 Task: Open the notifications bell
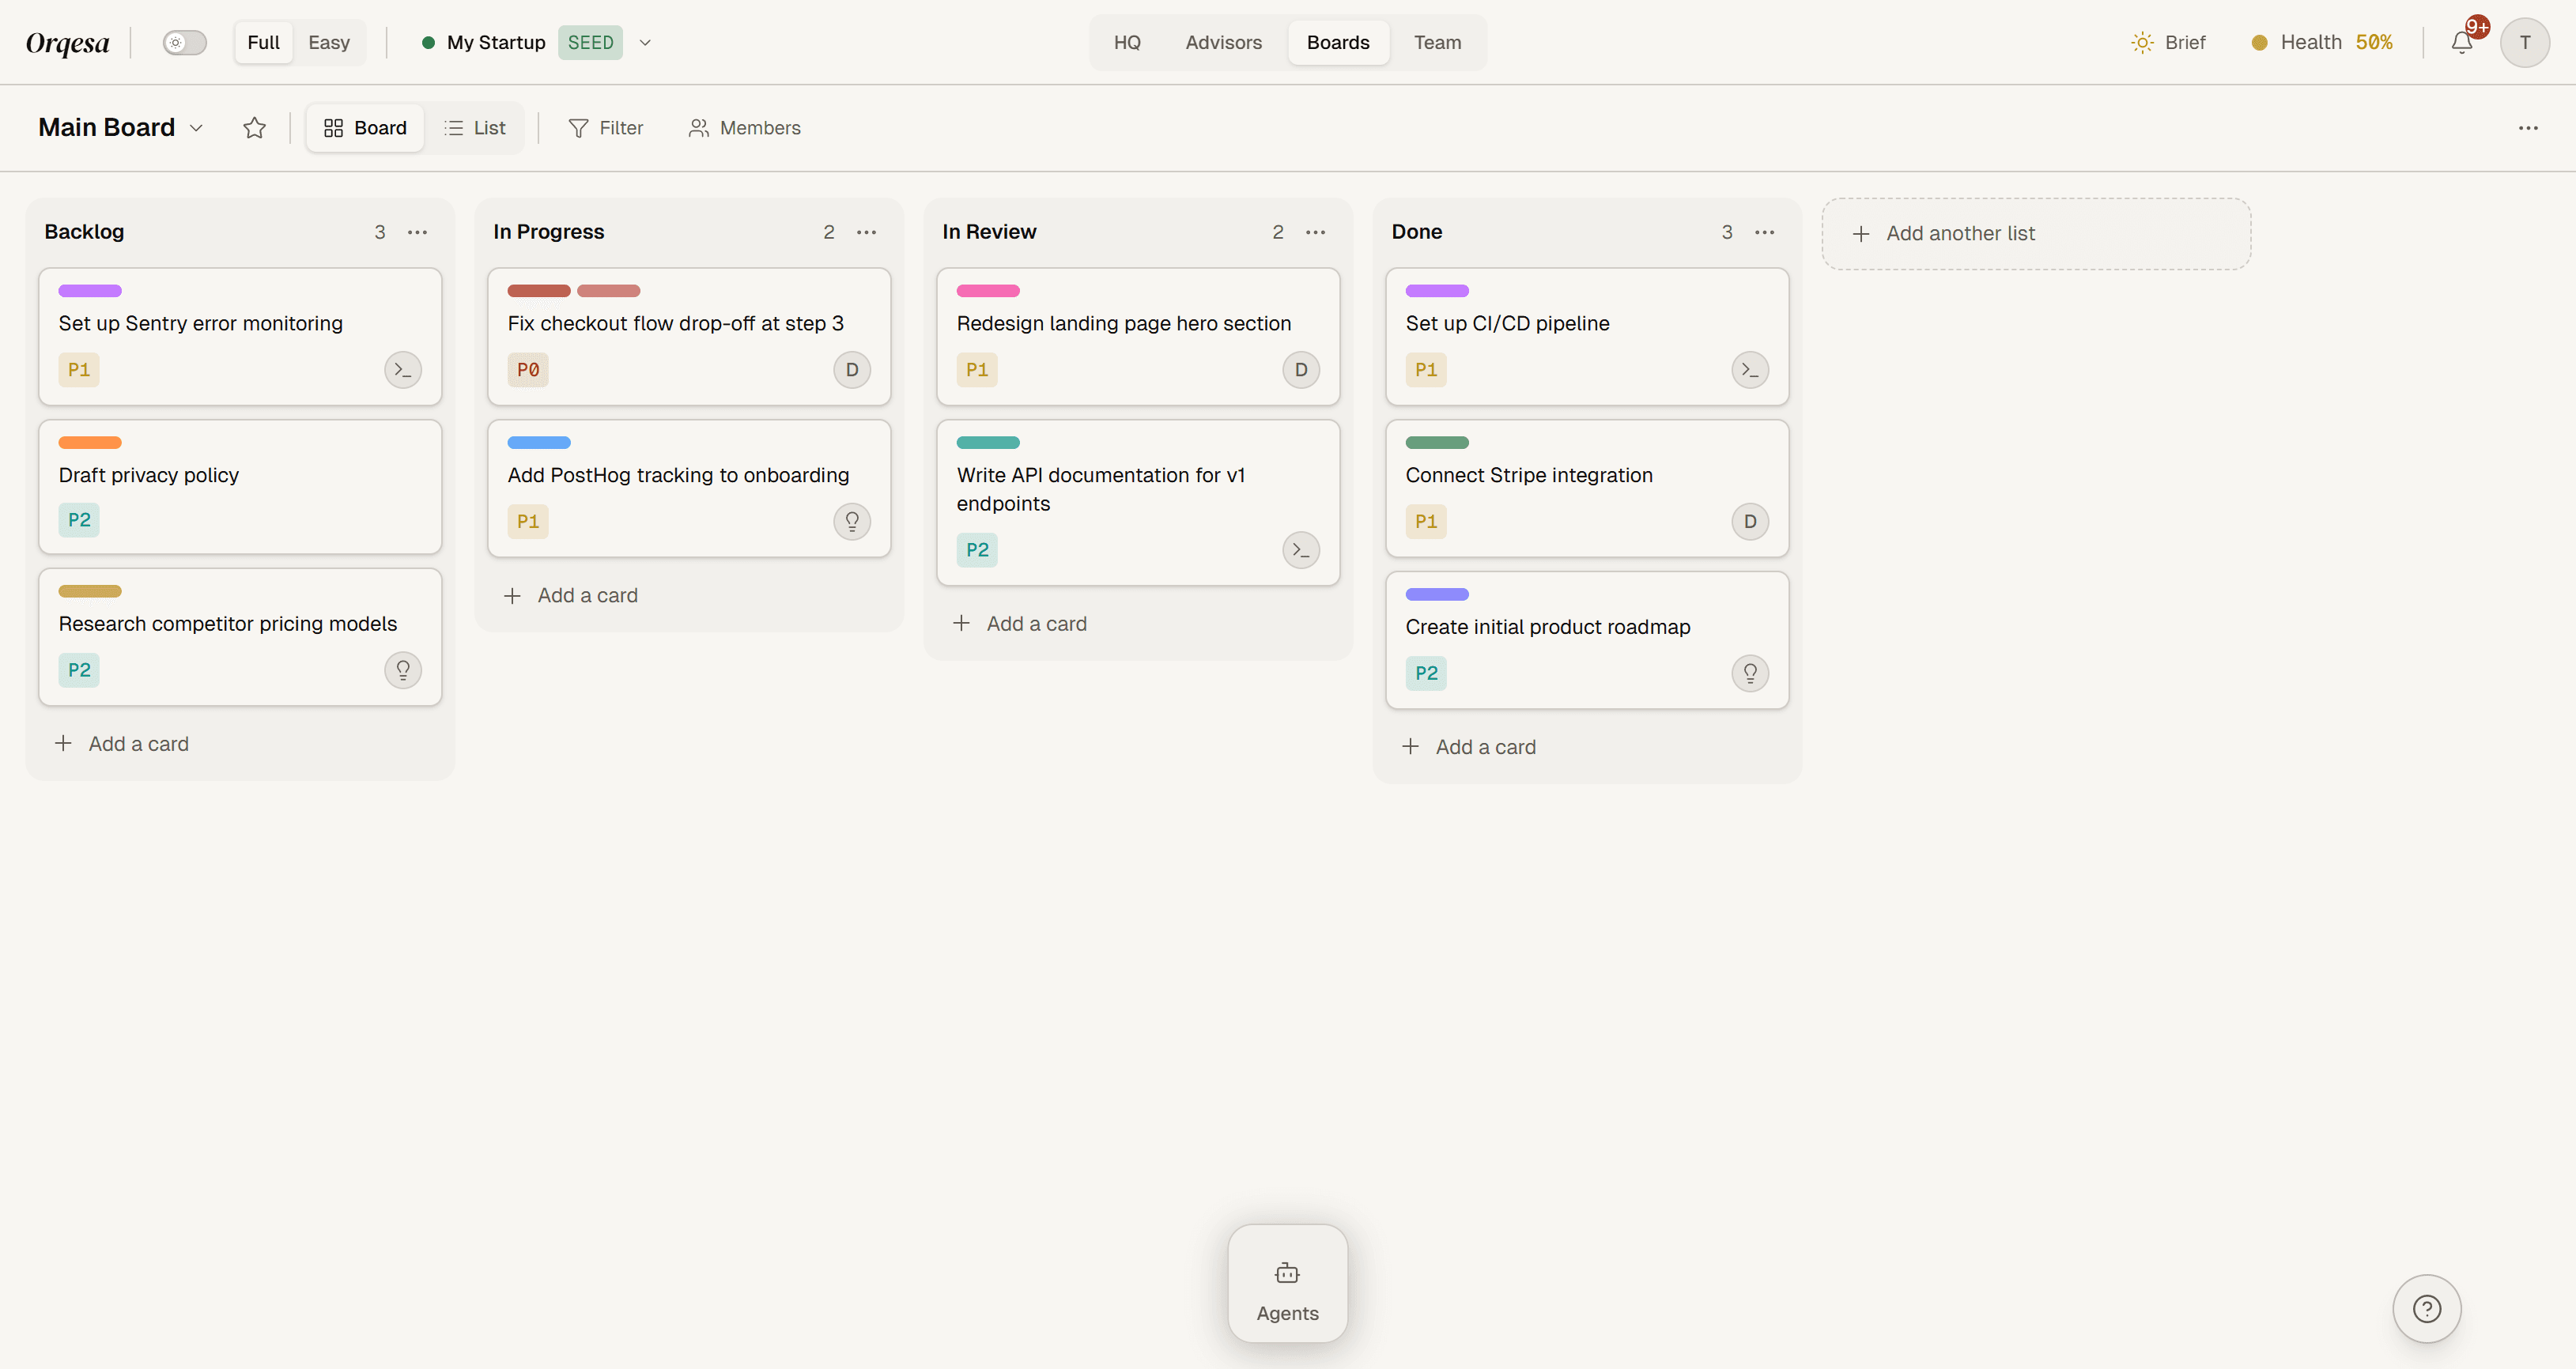(2461, 42)
